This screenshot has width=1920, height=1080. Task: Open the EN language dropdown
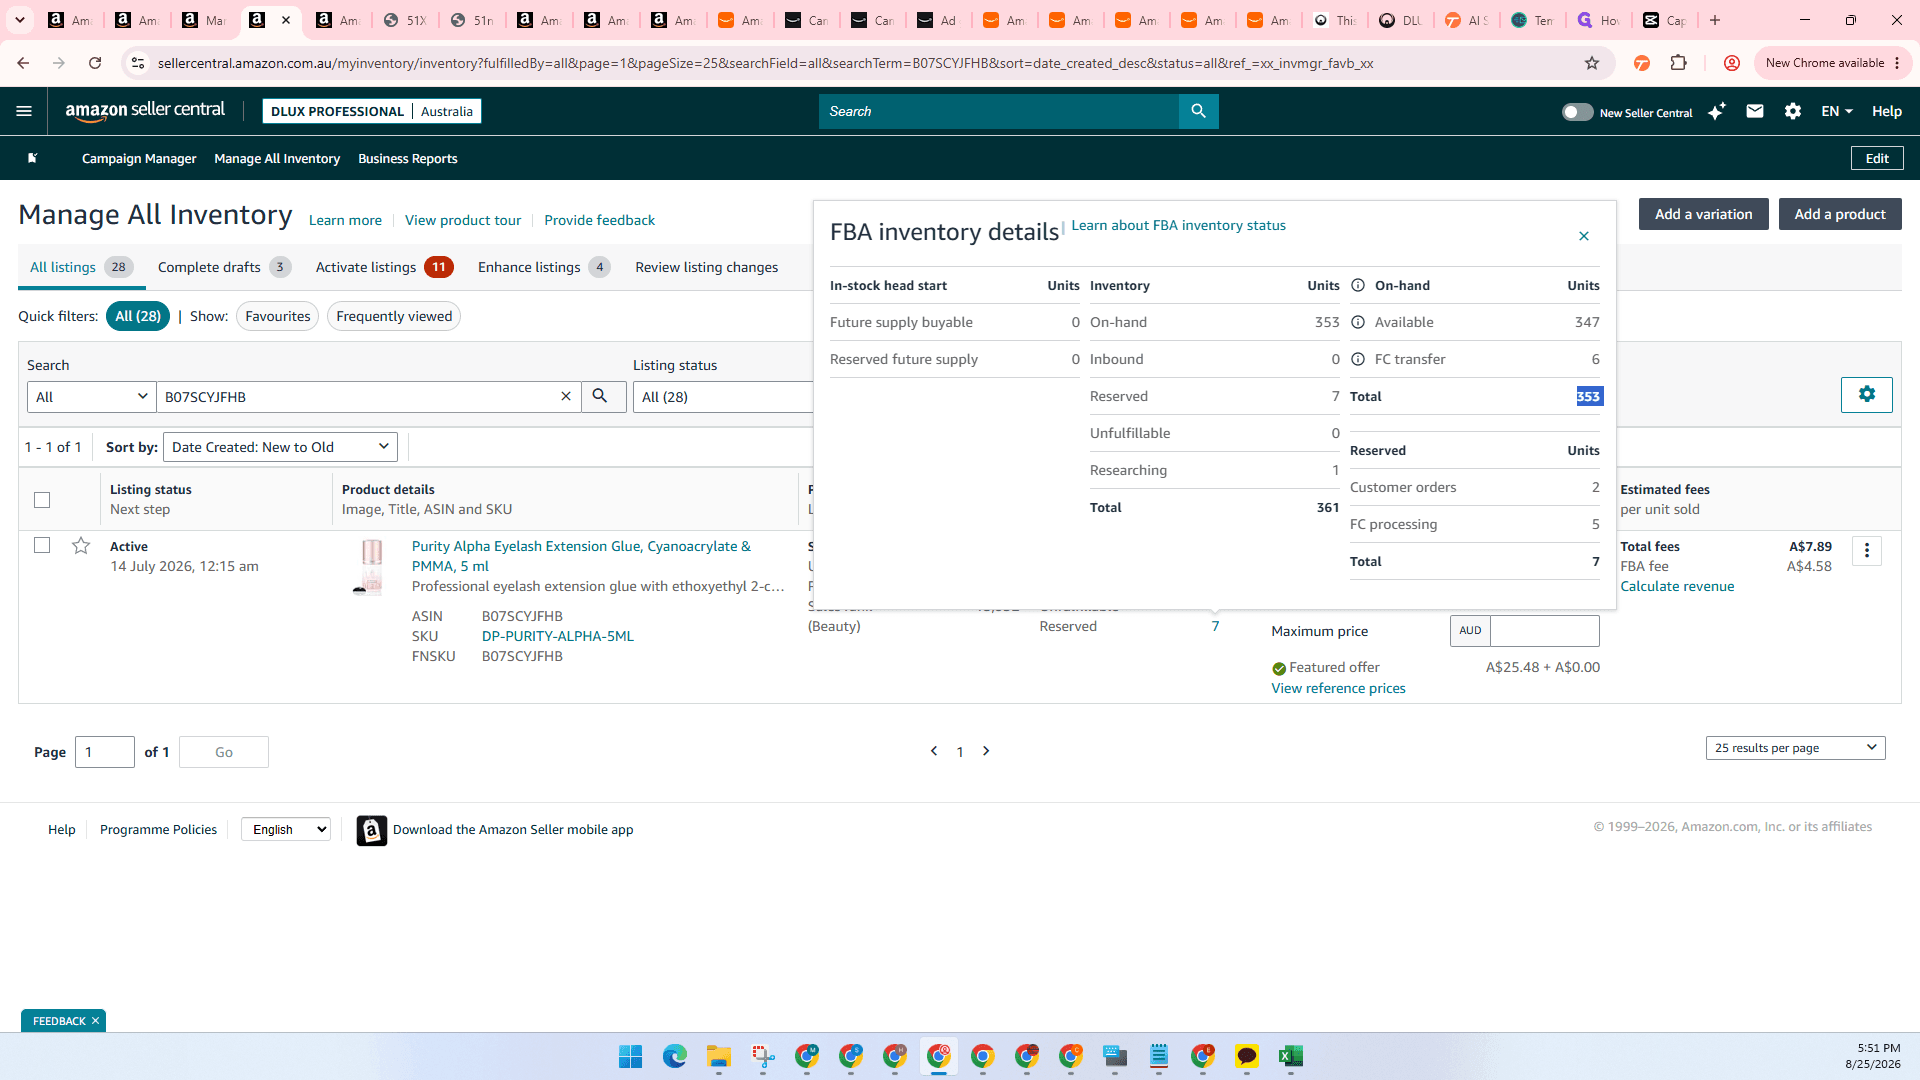[x=1837, y=111]
